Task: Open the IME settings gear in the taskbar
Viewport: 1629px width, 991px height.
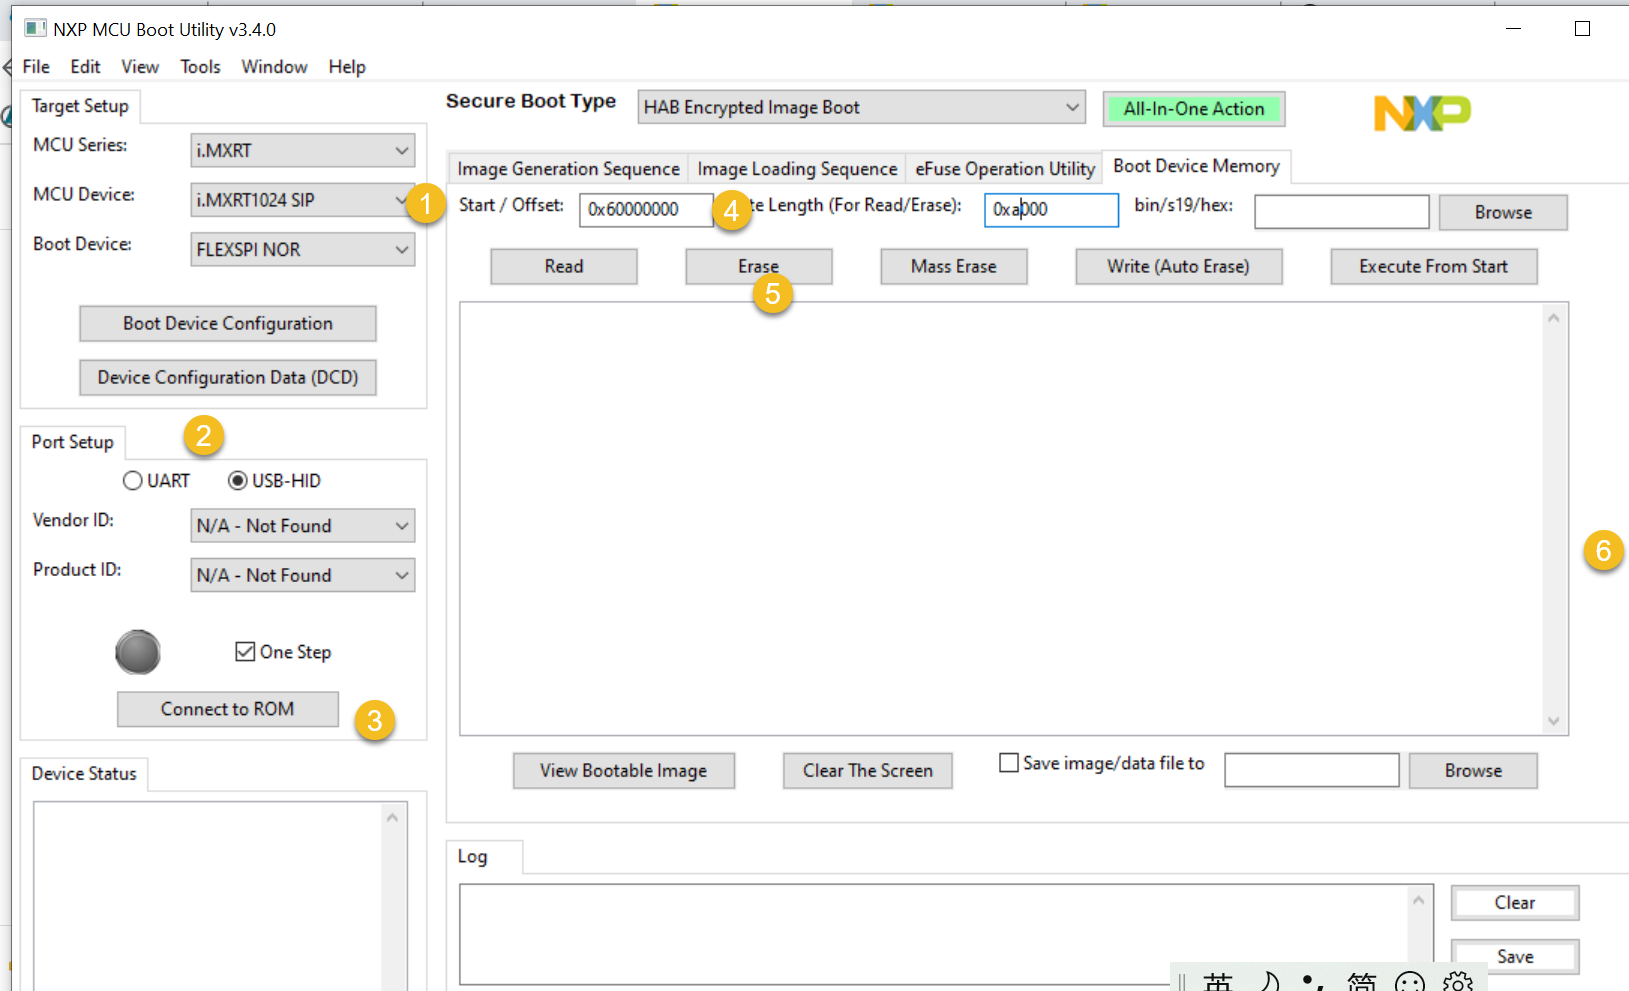Action: point(1457,983)
